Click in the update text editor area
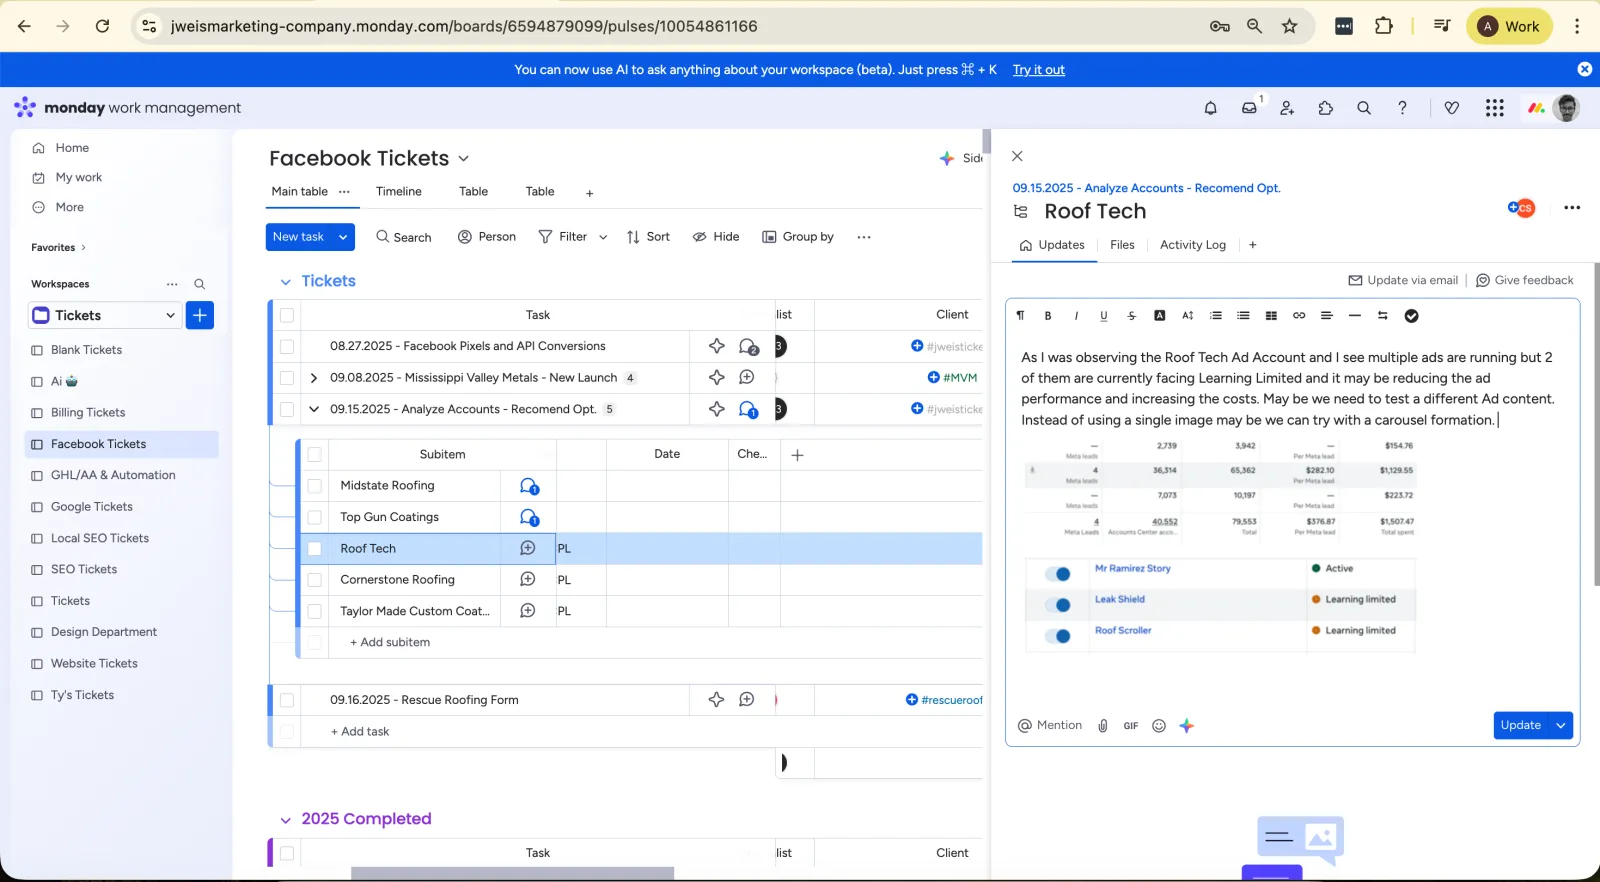 (x=1291, y=389)
